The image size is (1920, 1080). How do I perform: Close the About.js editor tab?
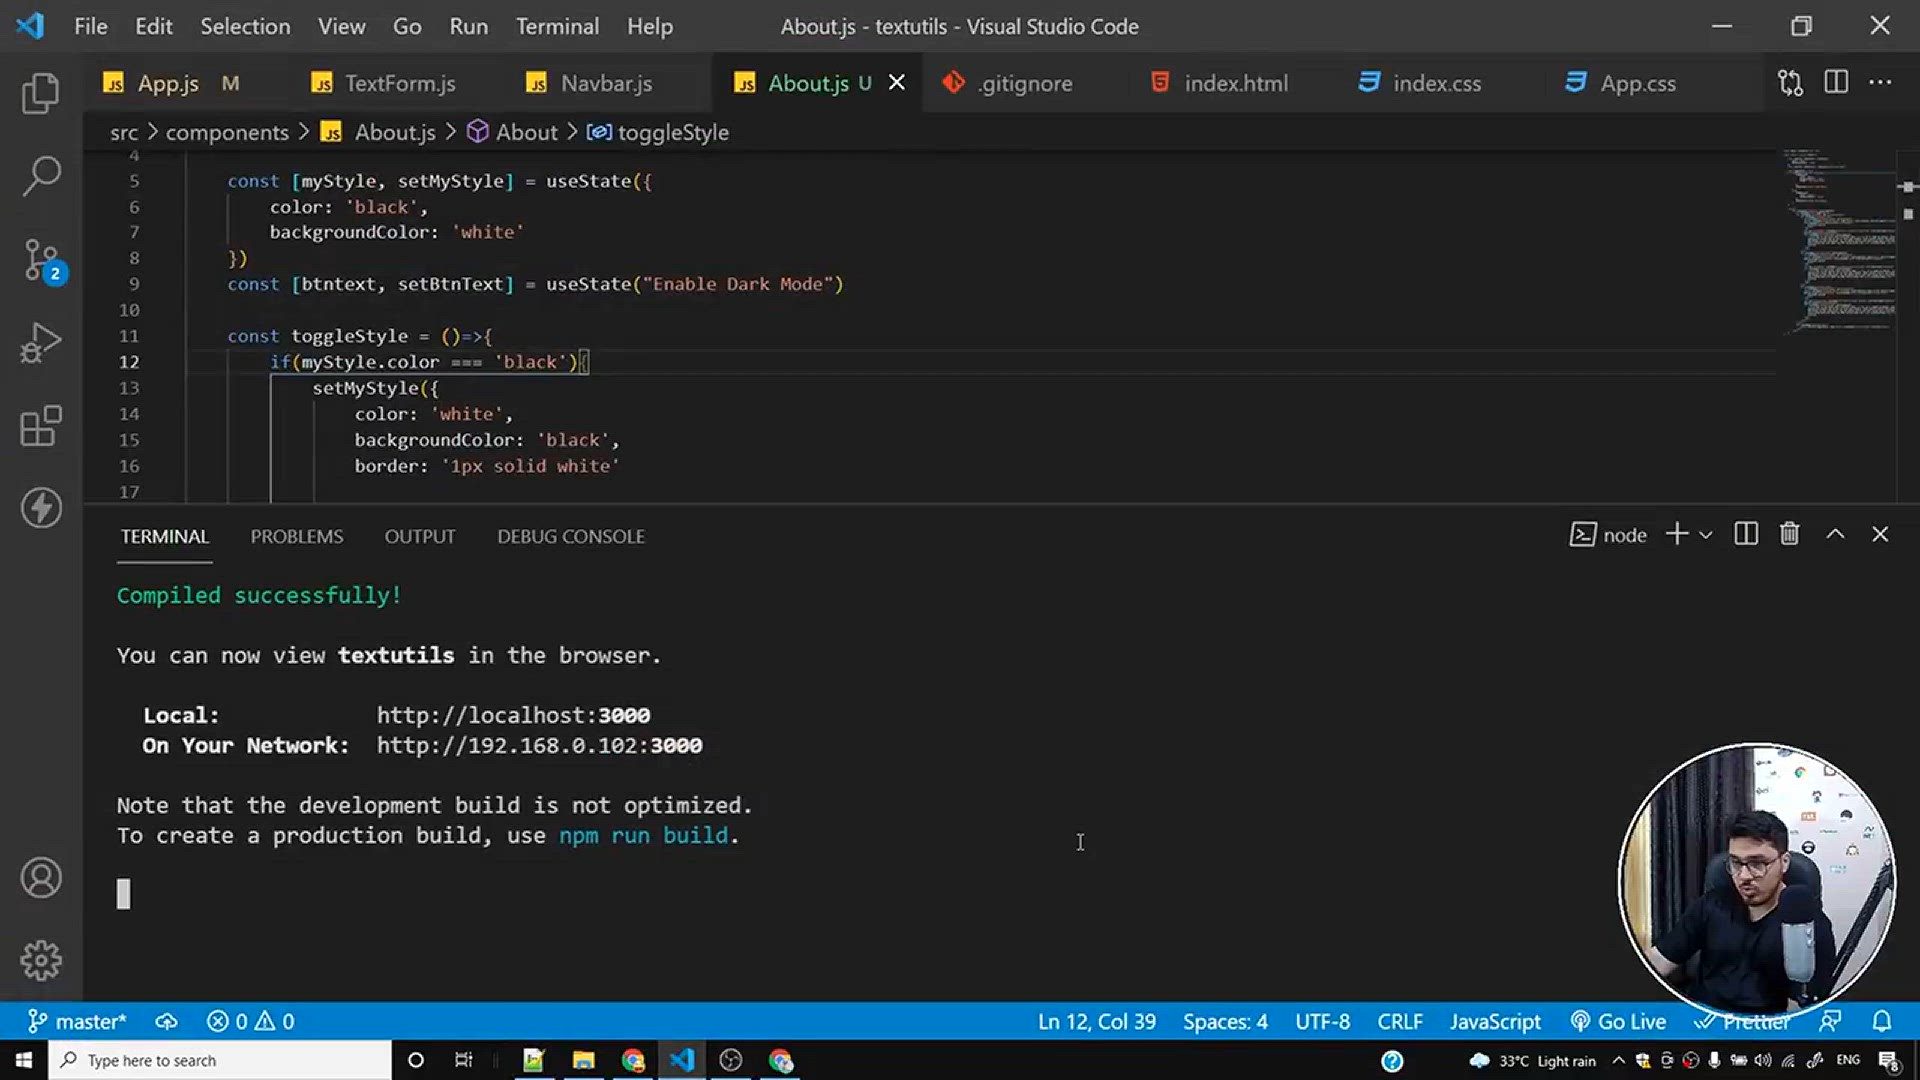coord(897,83)
